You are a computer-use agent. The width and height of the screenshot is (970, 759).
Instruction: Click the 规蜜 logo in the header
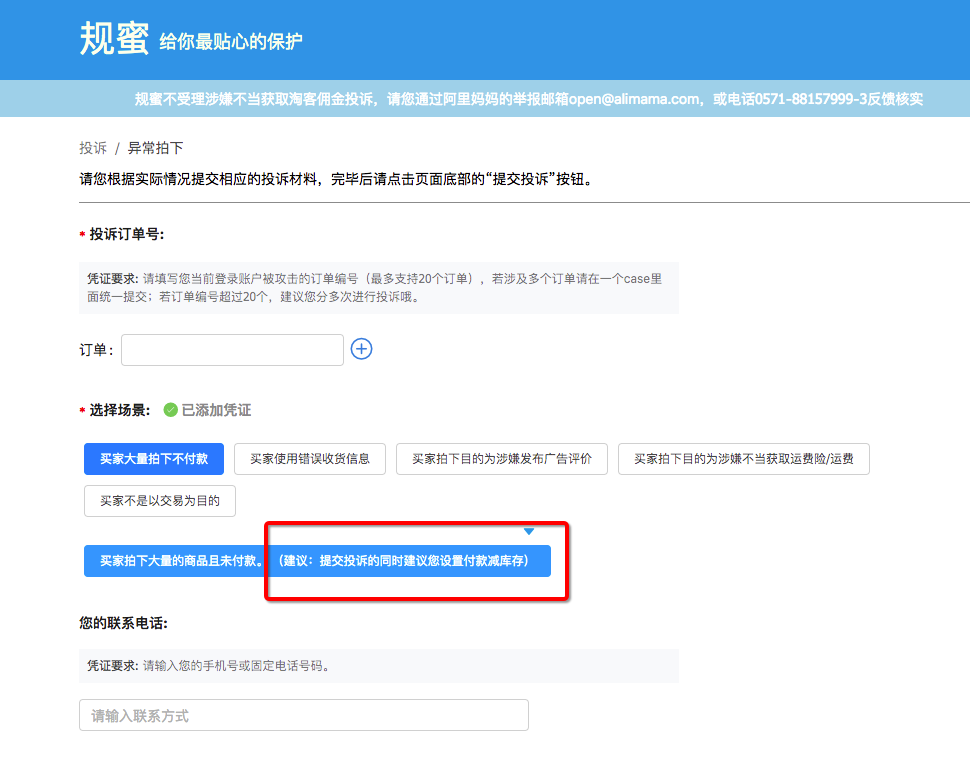pyautogui.click(x=113, y=39)
